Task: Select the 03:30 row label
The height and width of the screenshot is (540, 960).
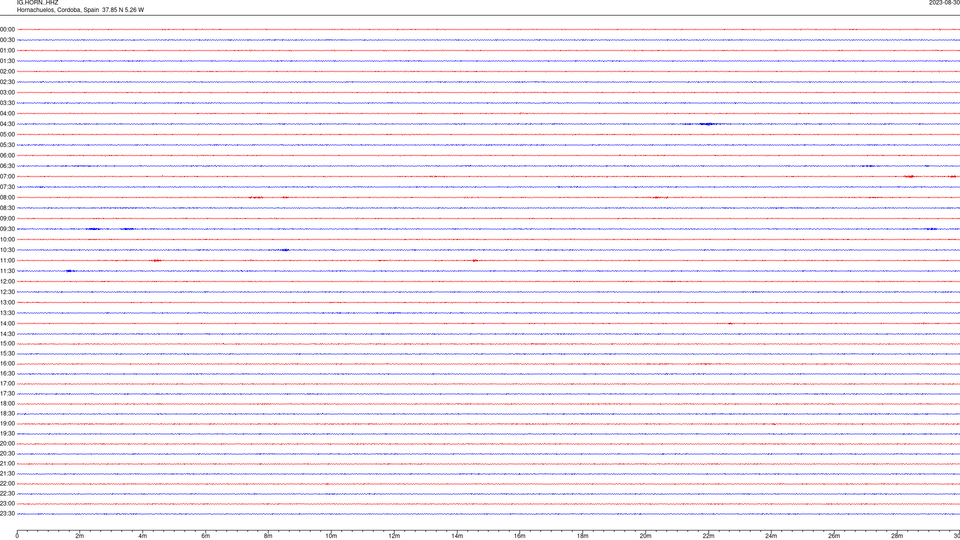Action: tap(7, 103)
